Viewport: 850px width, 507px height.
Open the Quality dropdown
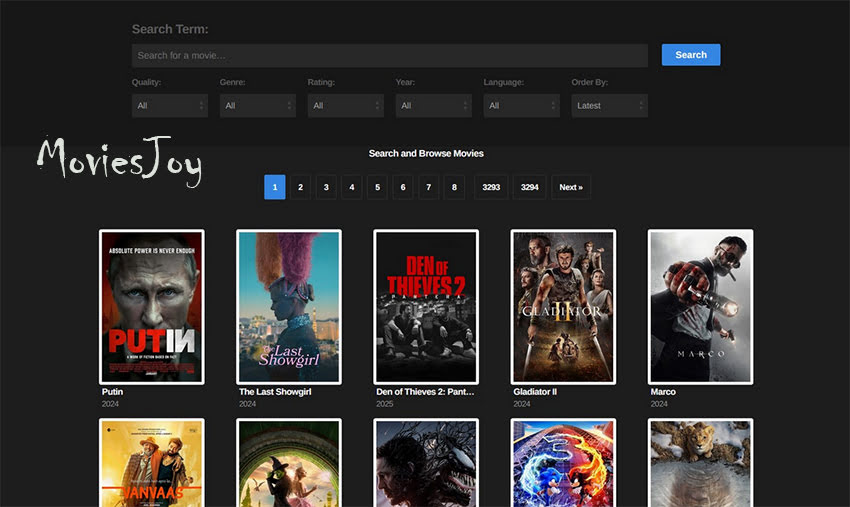(170, 106)
